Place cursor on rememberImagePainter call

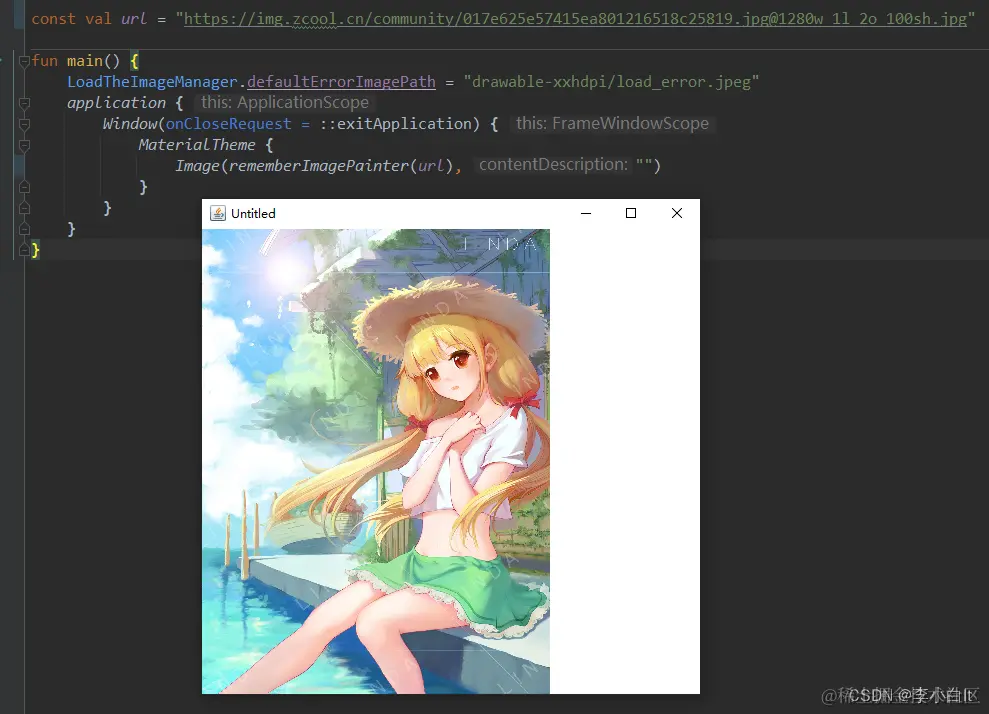click(319, 166)
